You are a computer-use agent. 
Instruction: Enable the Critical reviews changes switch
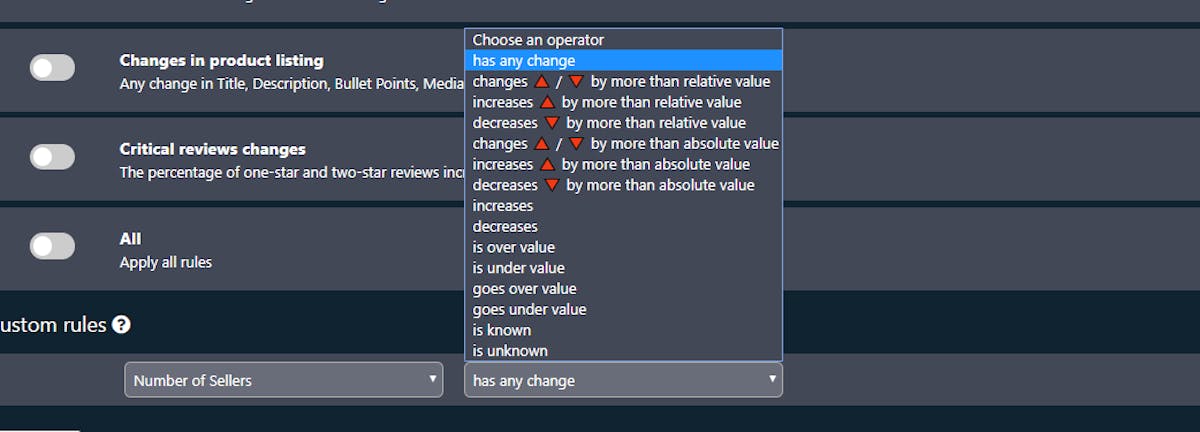tap(52, 157)
